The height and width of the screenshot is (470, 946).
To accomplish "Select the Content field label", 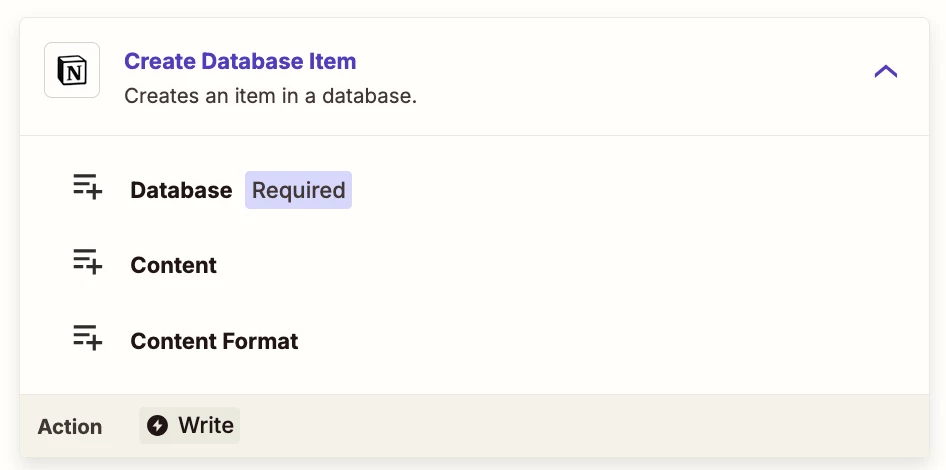I will click(174, 265).
